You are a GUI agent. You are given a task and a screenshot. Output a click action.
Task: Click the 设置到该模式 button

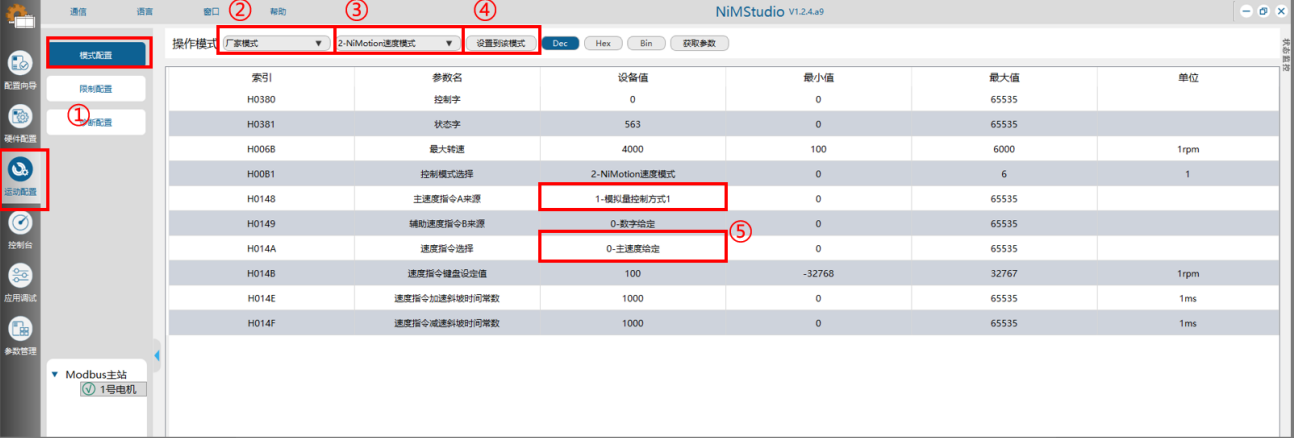point(501,44)
